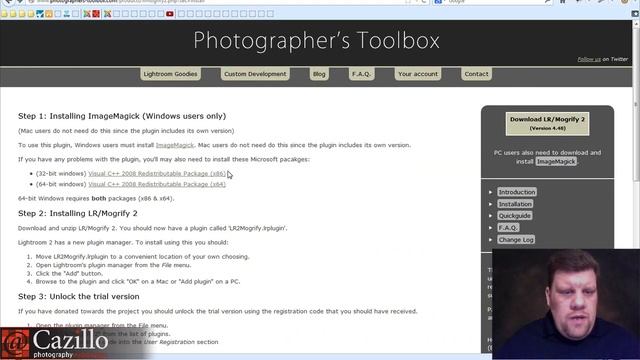
Task: Open the Blog navigation item
Action: 319,74
